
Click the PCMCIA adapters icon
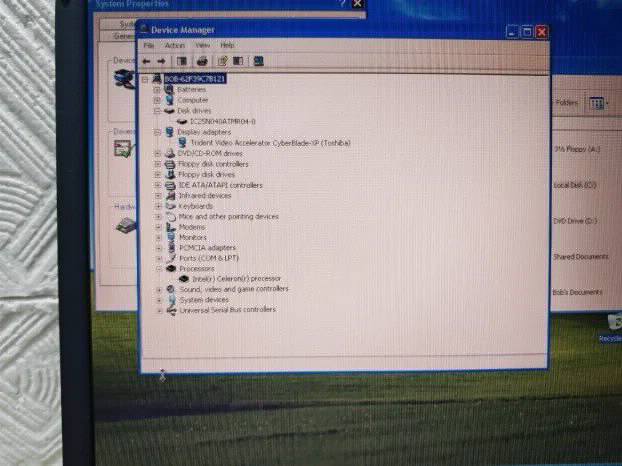[x=171, y=248]
